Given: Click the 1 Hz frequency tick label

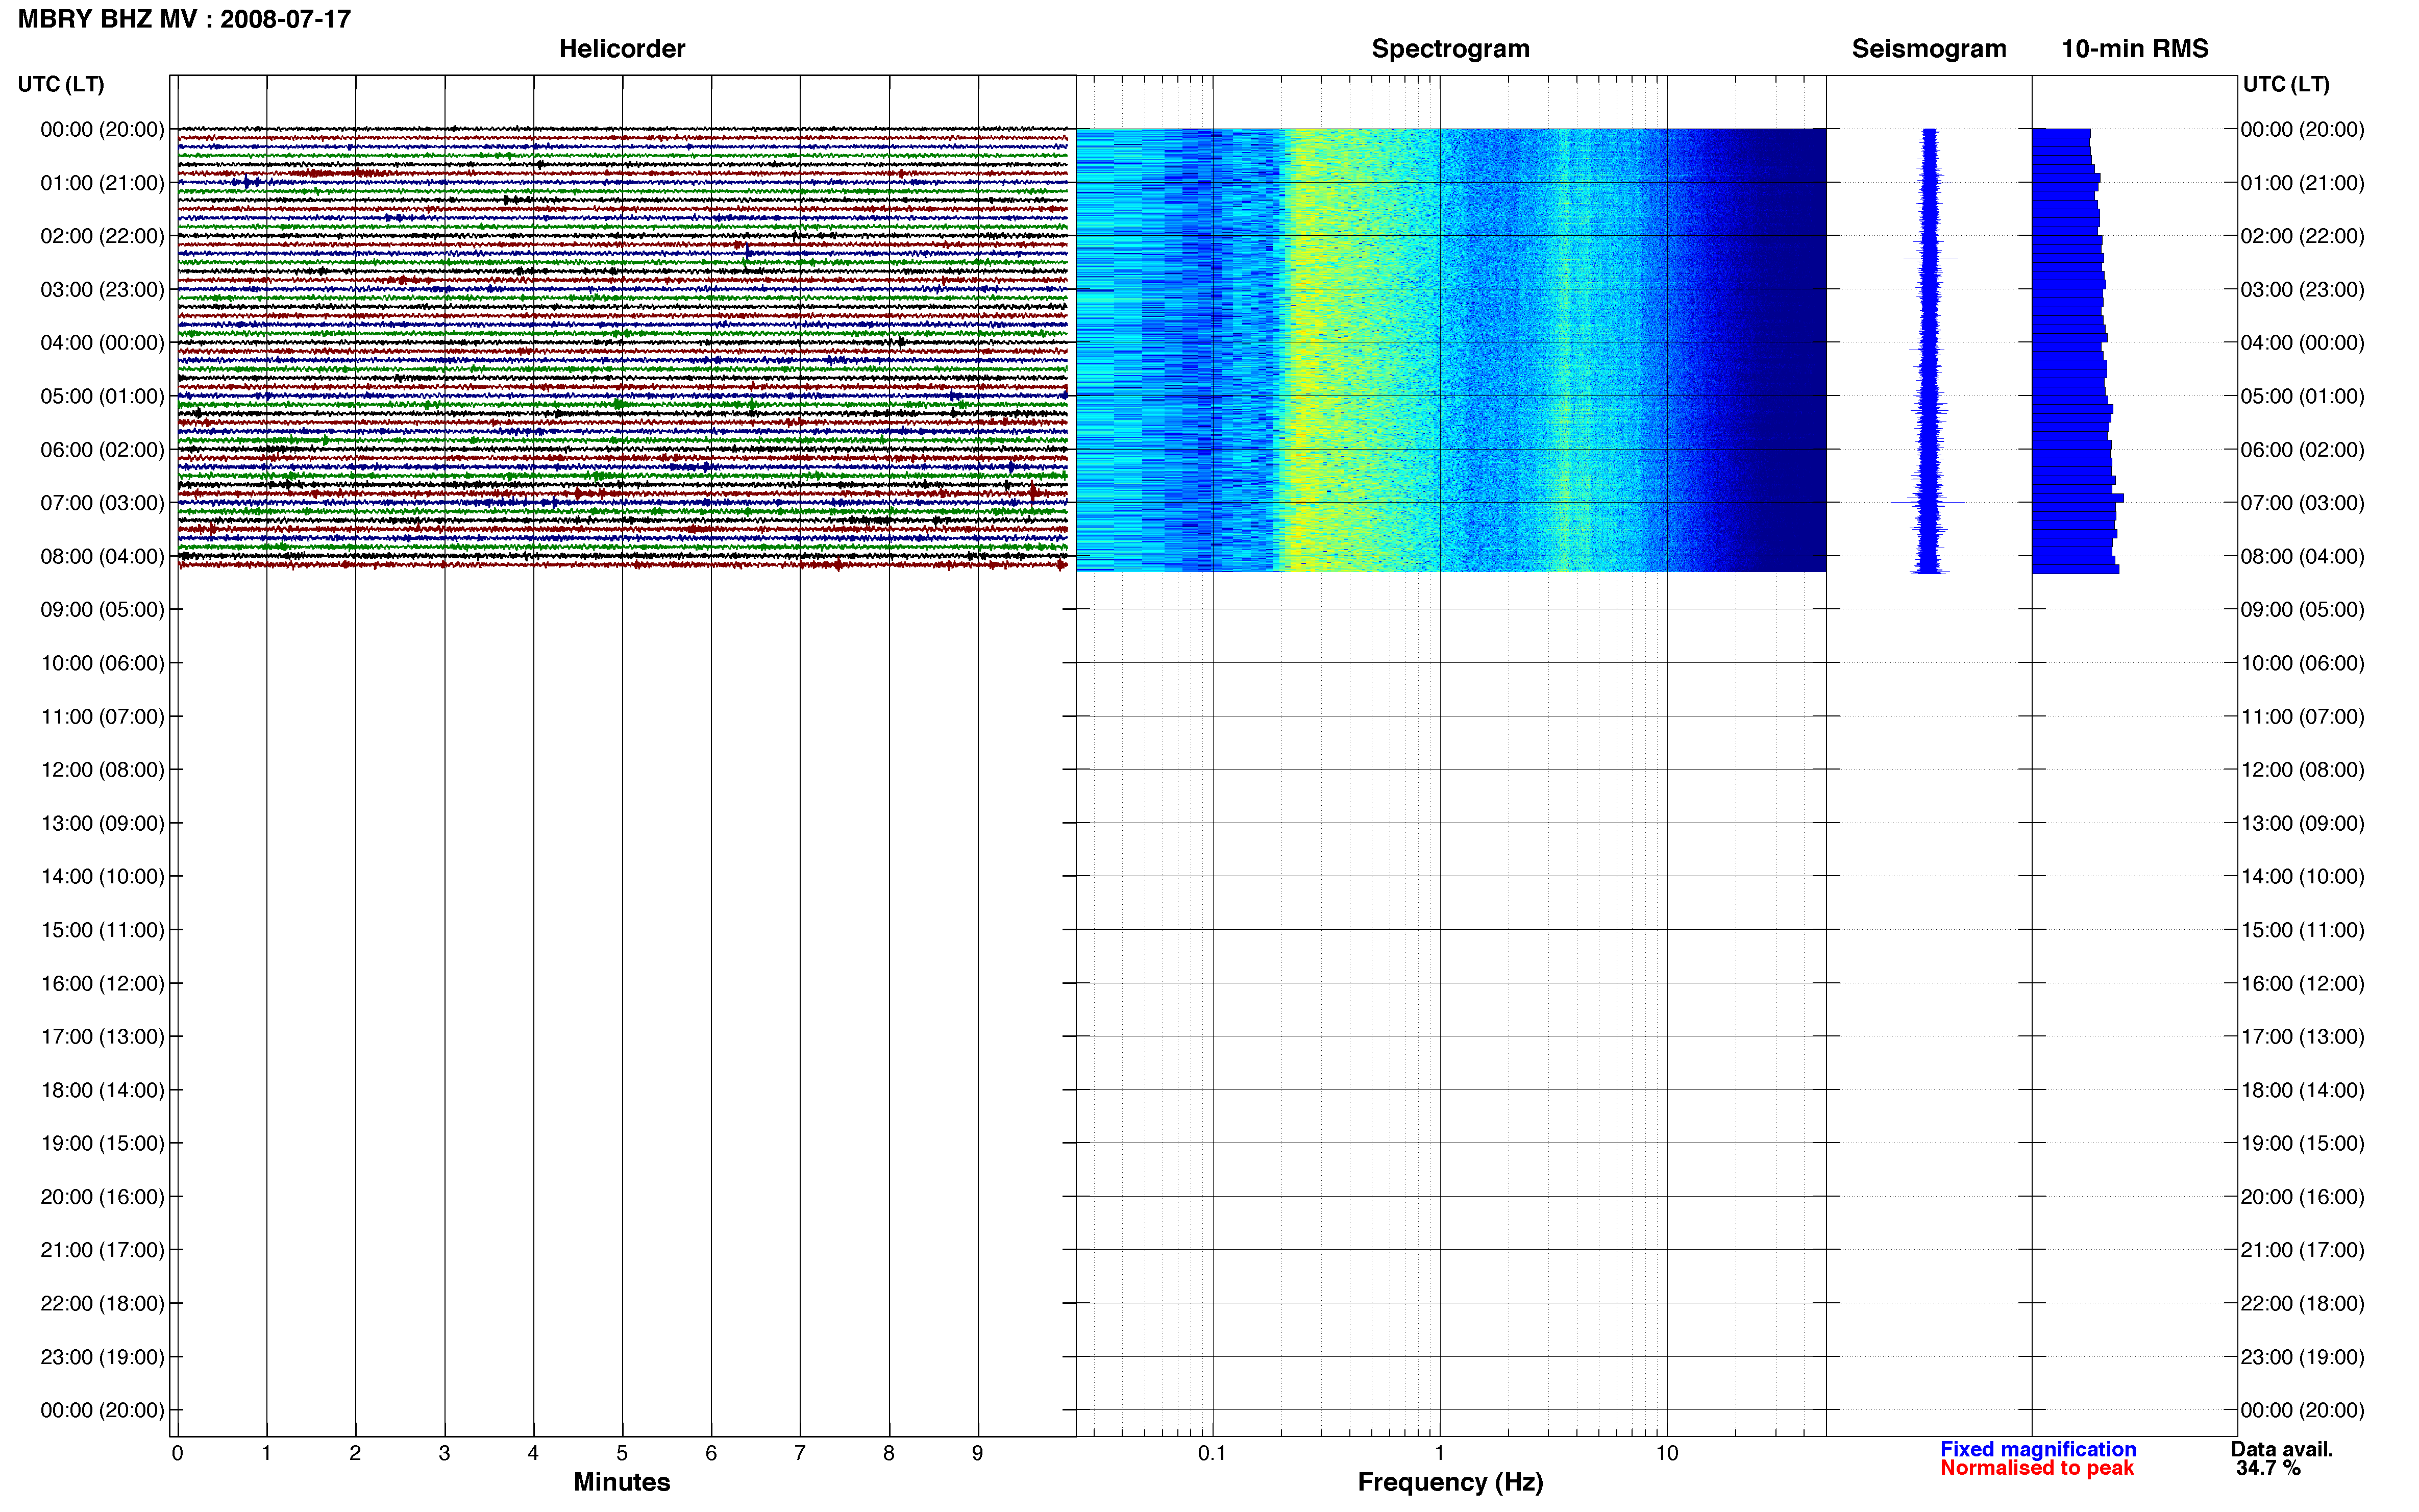Looking at the screenshot, I should (x=1439, y=1453).
